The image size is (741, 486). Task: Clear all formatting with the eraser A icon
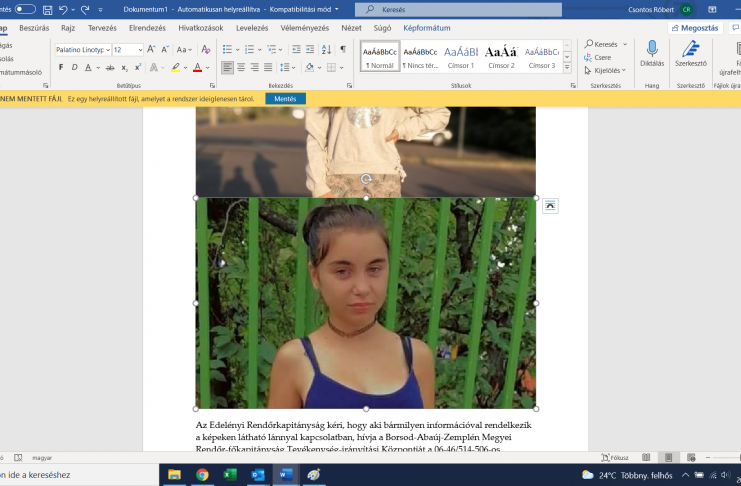(x=206, y=49)
